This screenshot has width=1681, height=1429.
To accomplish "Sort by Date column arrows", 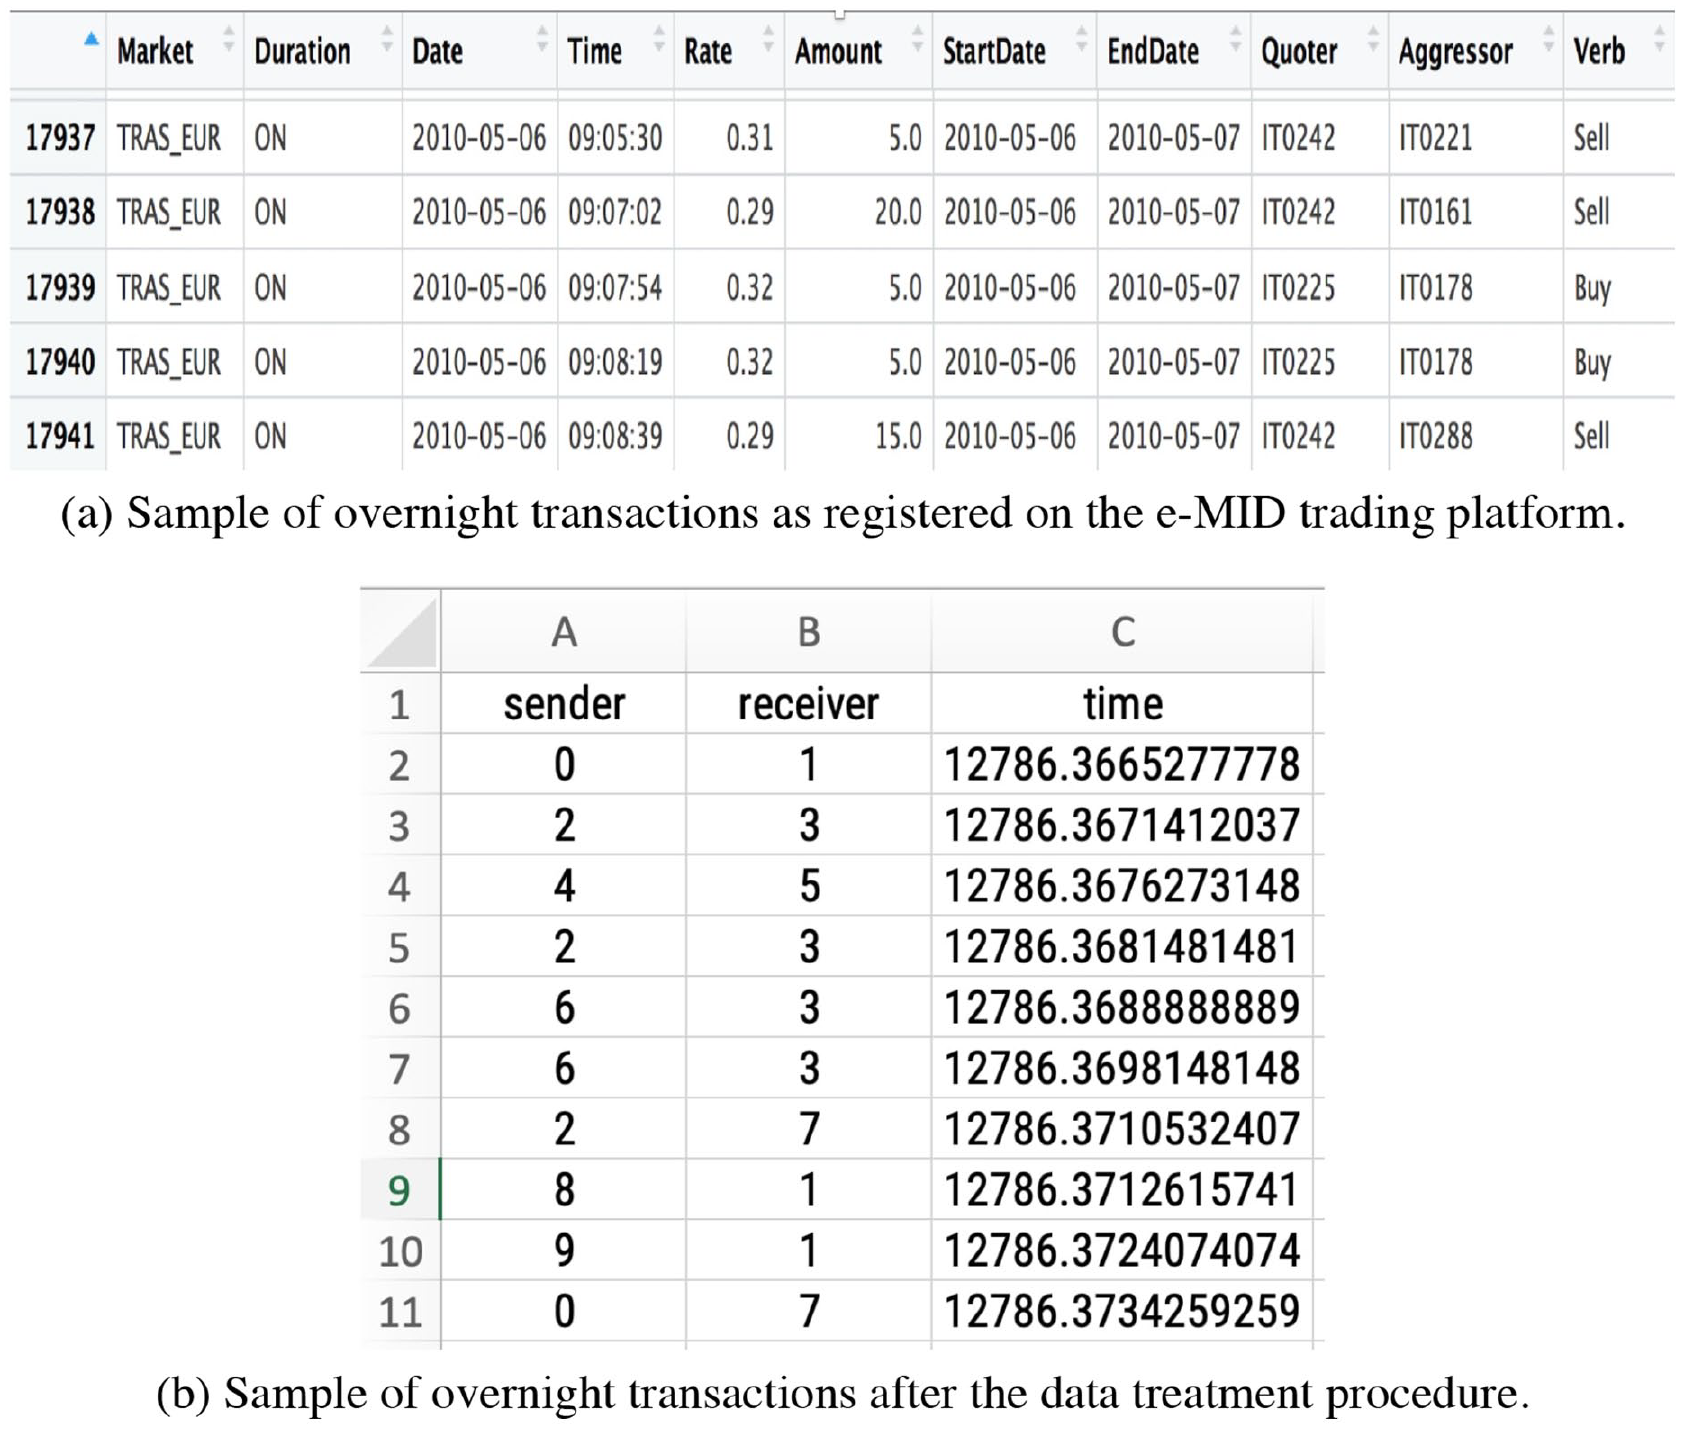I will (542, 40).
